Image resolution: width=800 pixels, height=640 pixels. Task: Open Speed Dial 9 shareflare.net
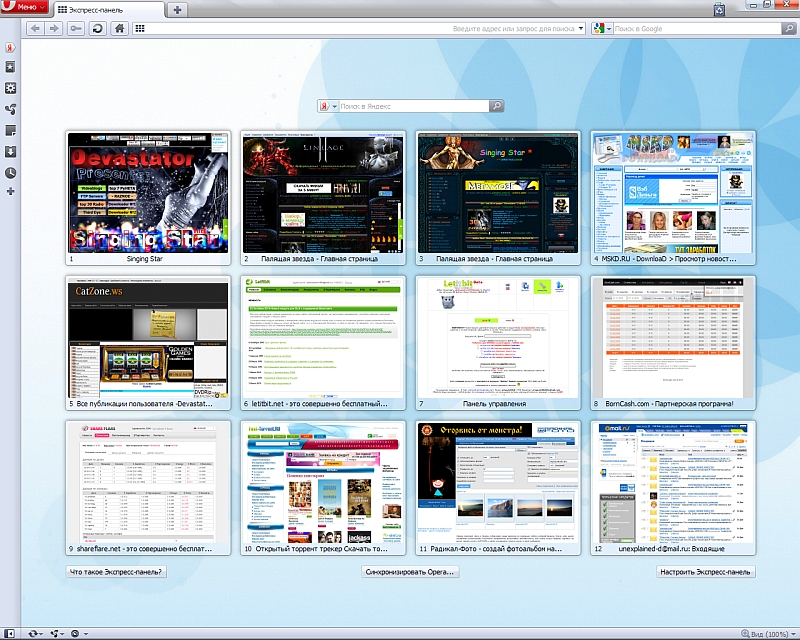148,487
